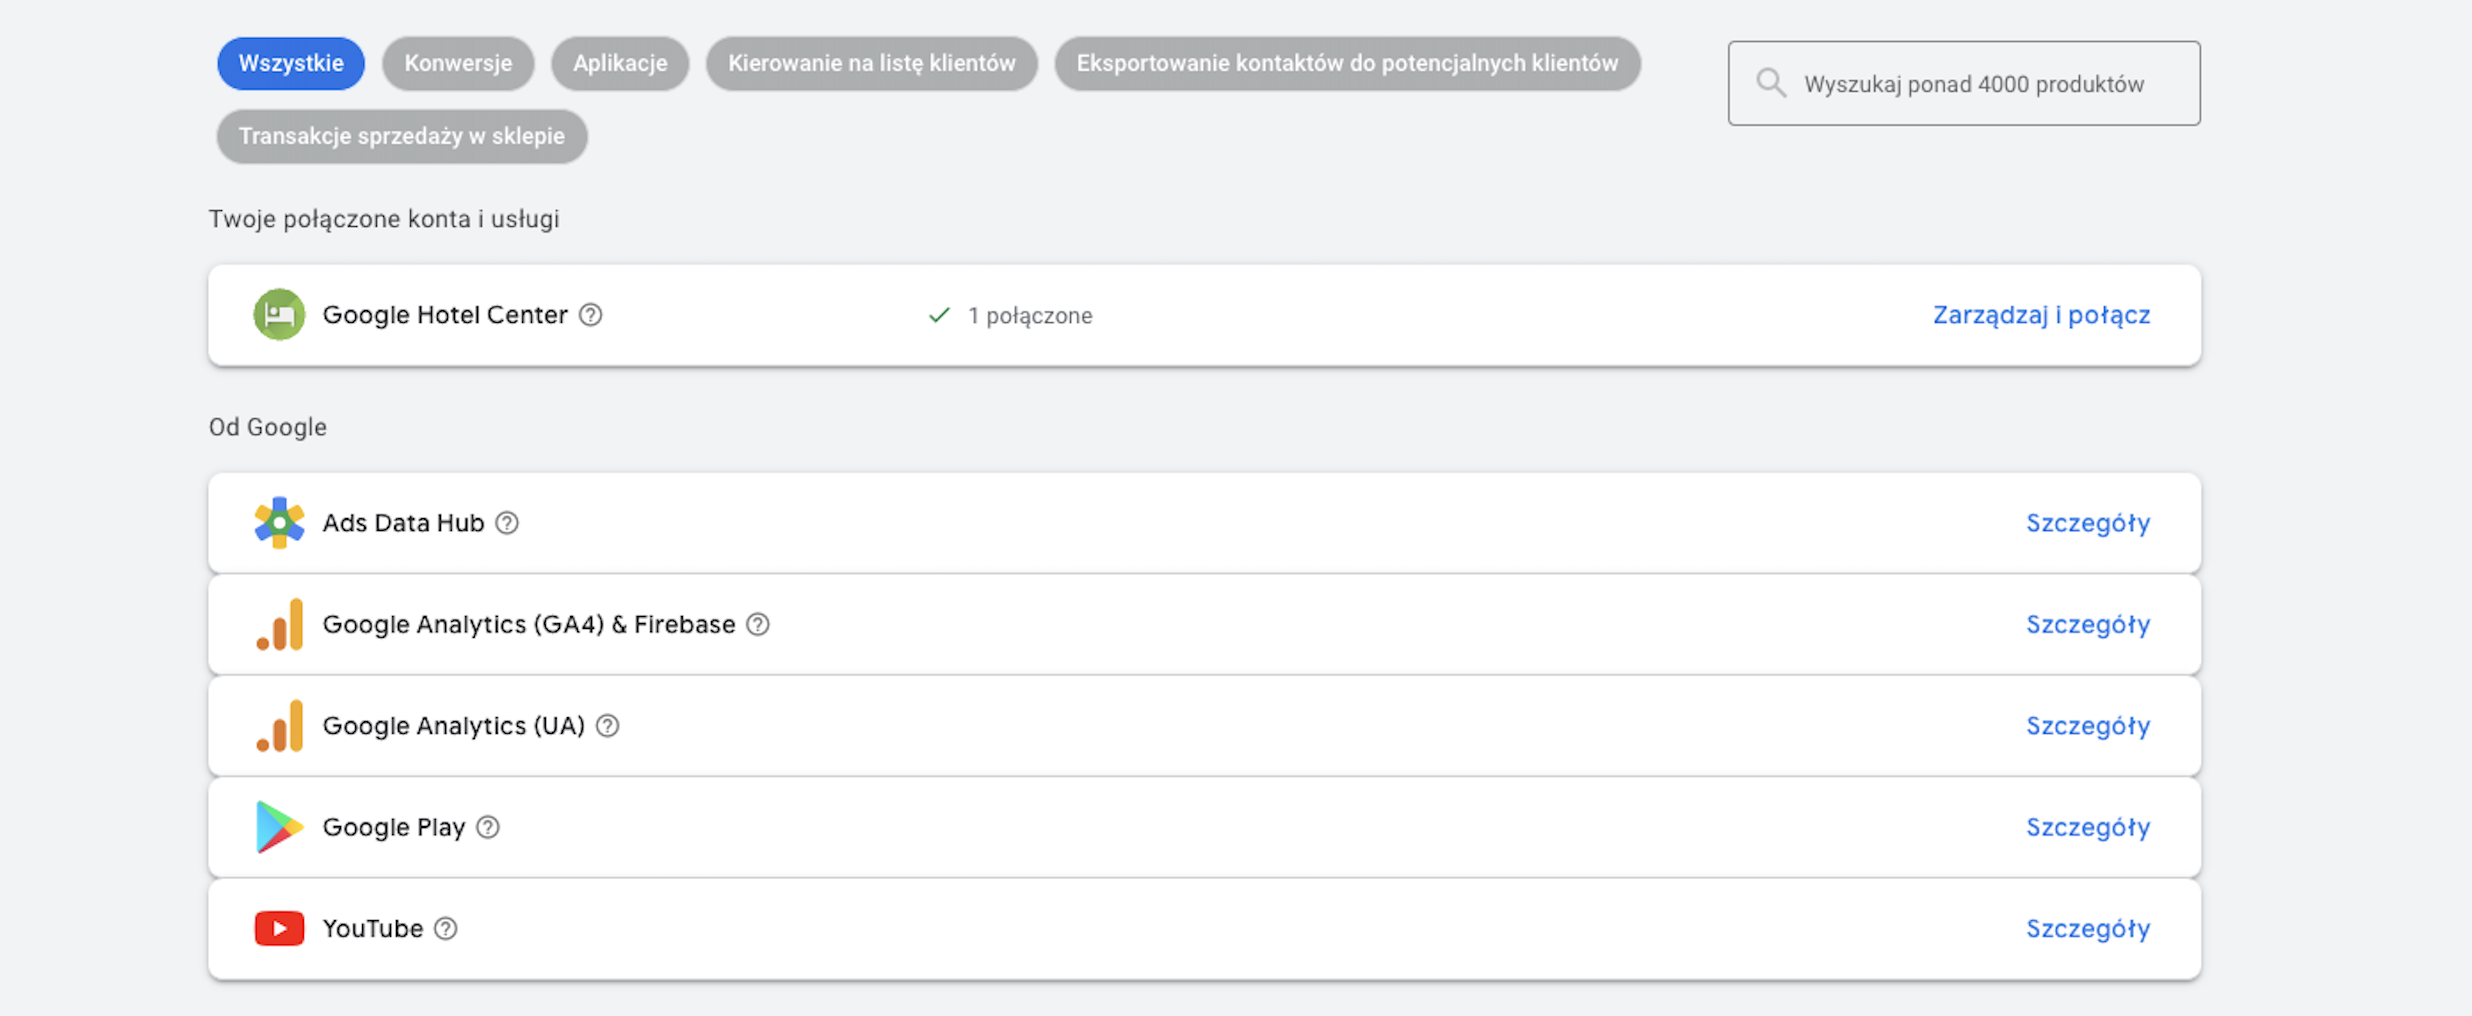This screenshot has width=2472, height=1016.
Task: Click Zarządzaj i połącz for Hotel Center
Action: click(x=2041, y=315)
